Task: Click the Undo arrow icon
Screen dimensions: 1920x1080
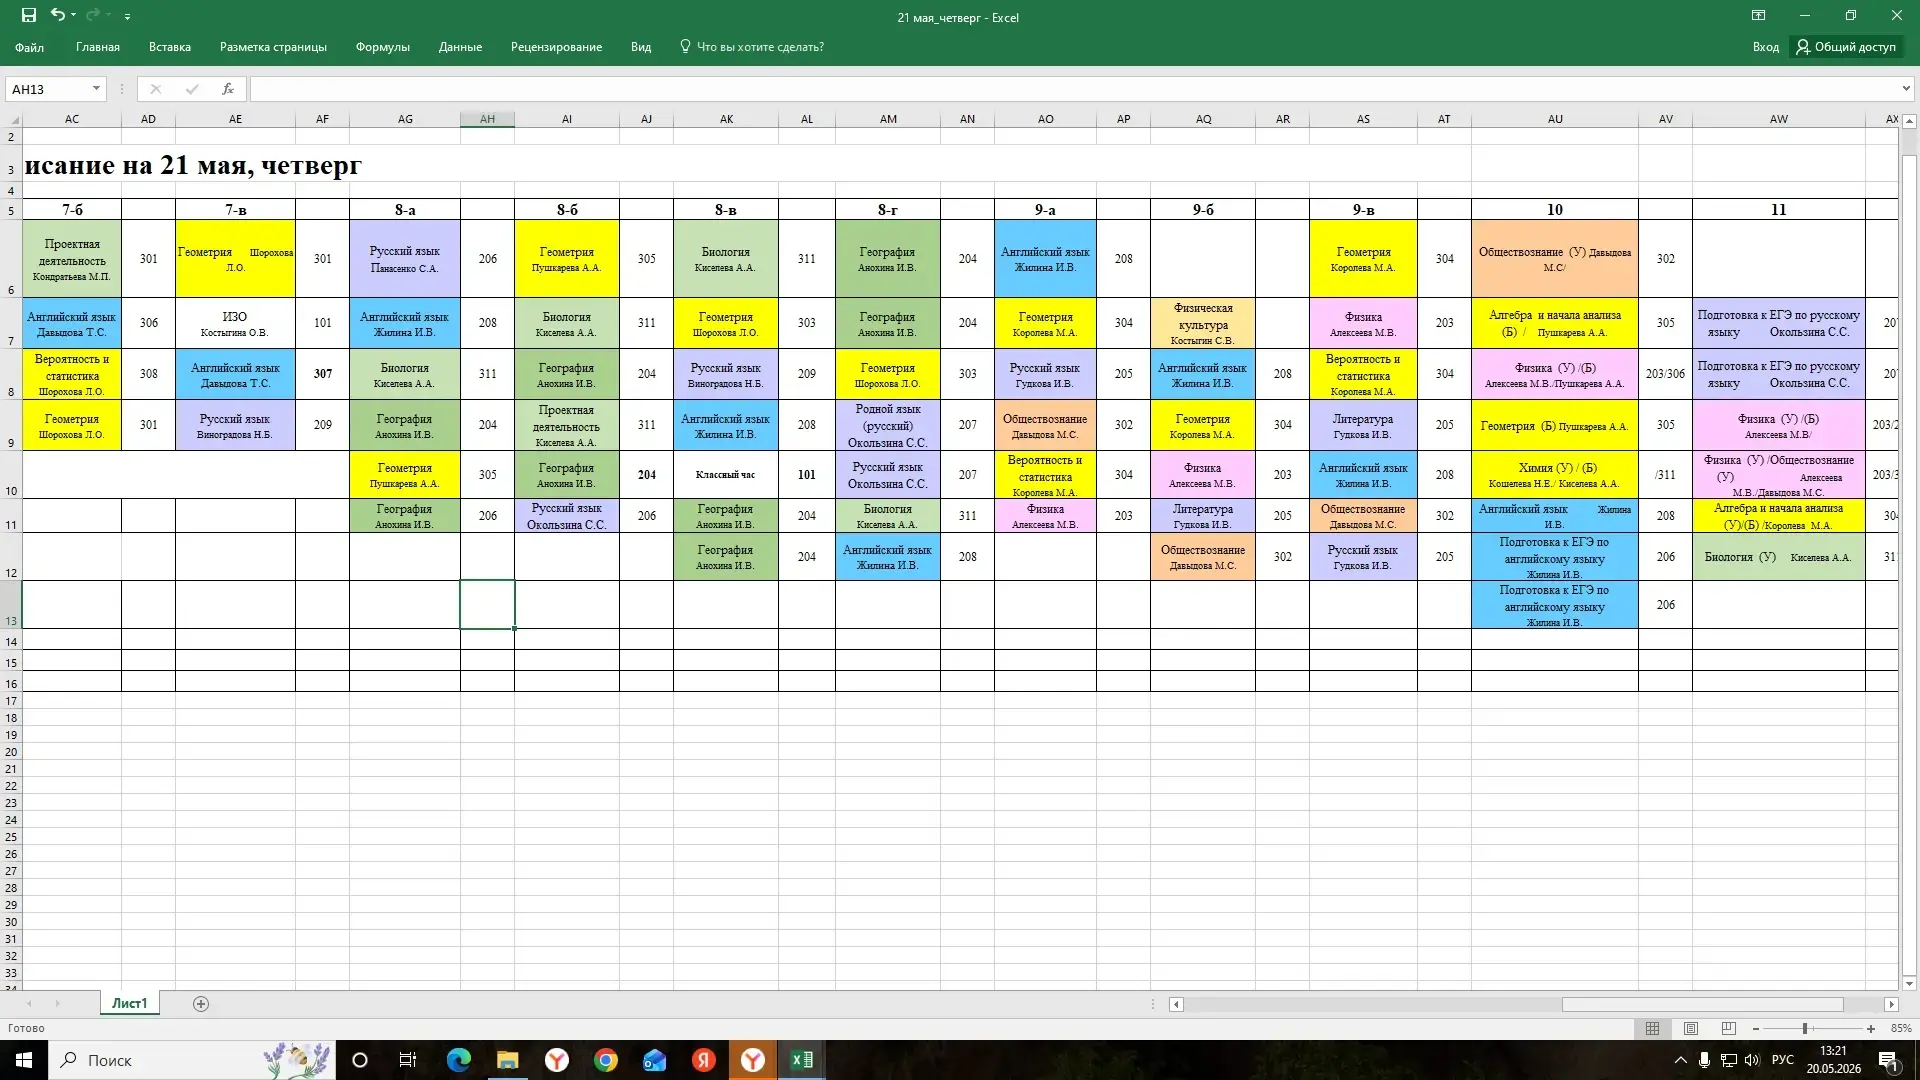Action: pos(58,15)
